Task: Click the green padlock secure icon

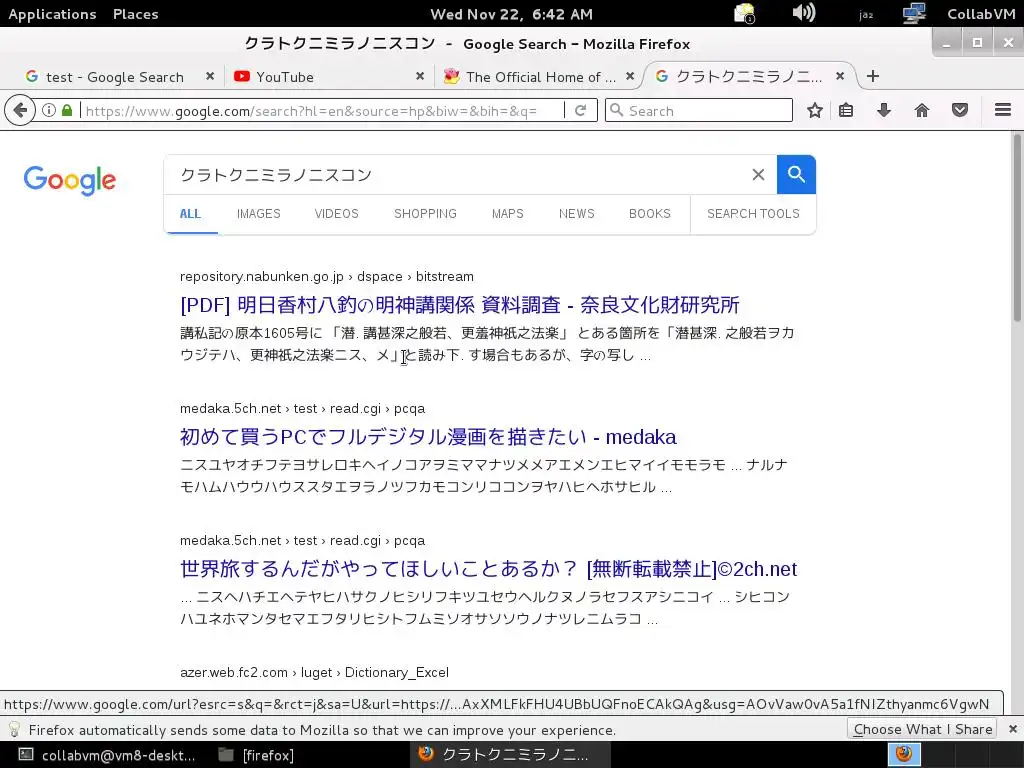Action: (x=67, y=110)
